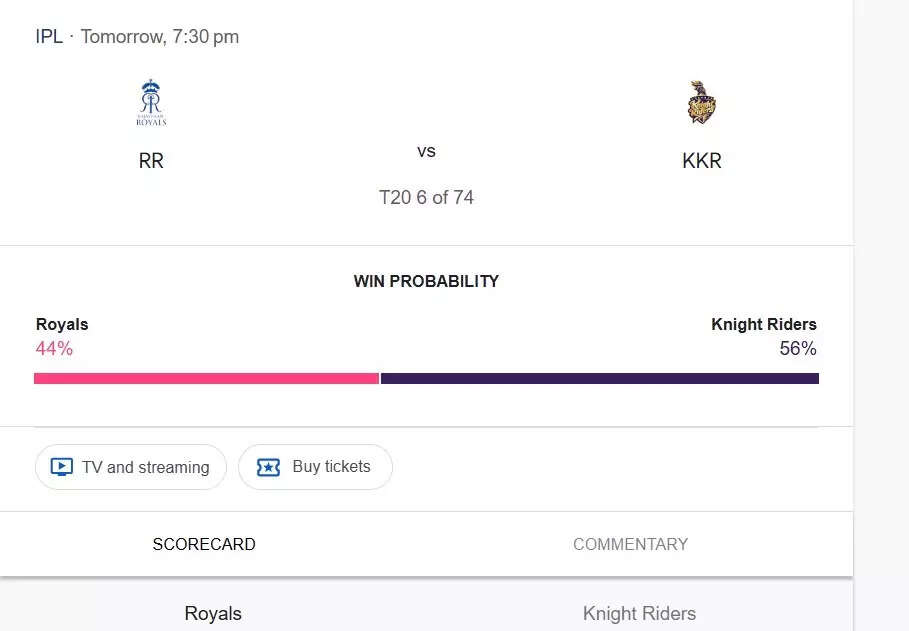This screenshot has height=631, width=909.
Task: Select the Royals tab under the scorecard
Action: [x=213, y=613]
